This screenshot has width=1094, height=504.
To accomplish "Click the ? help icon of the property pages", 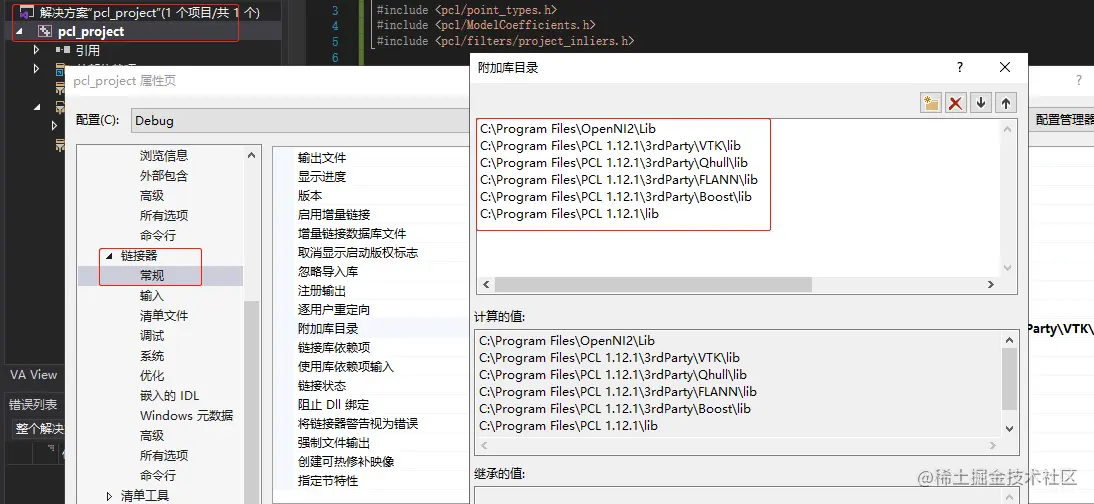I will click(1079, 80).
